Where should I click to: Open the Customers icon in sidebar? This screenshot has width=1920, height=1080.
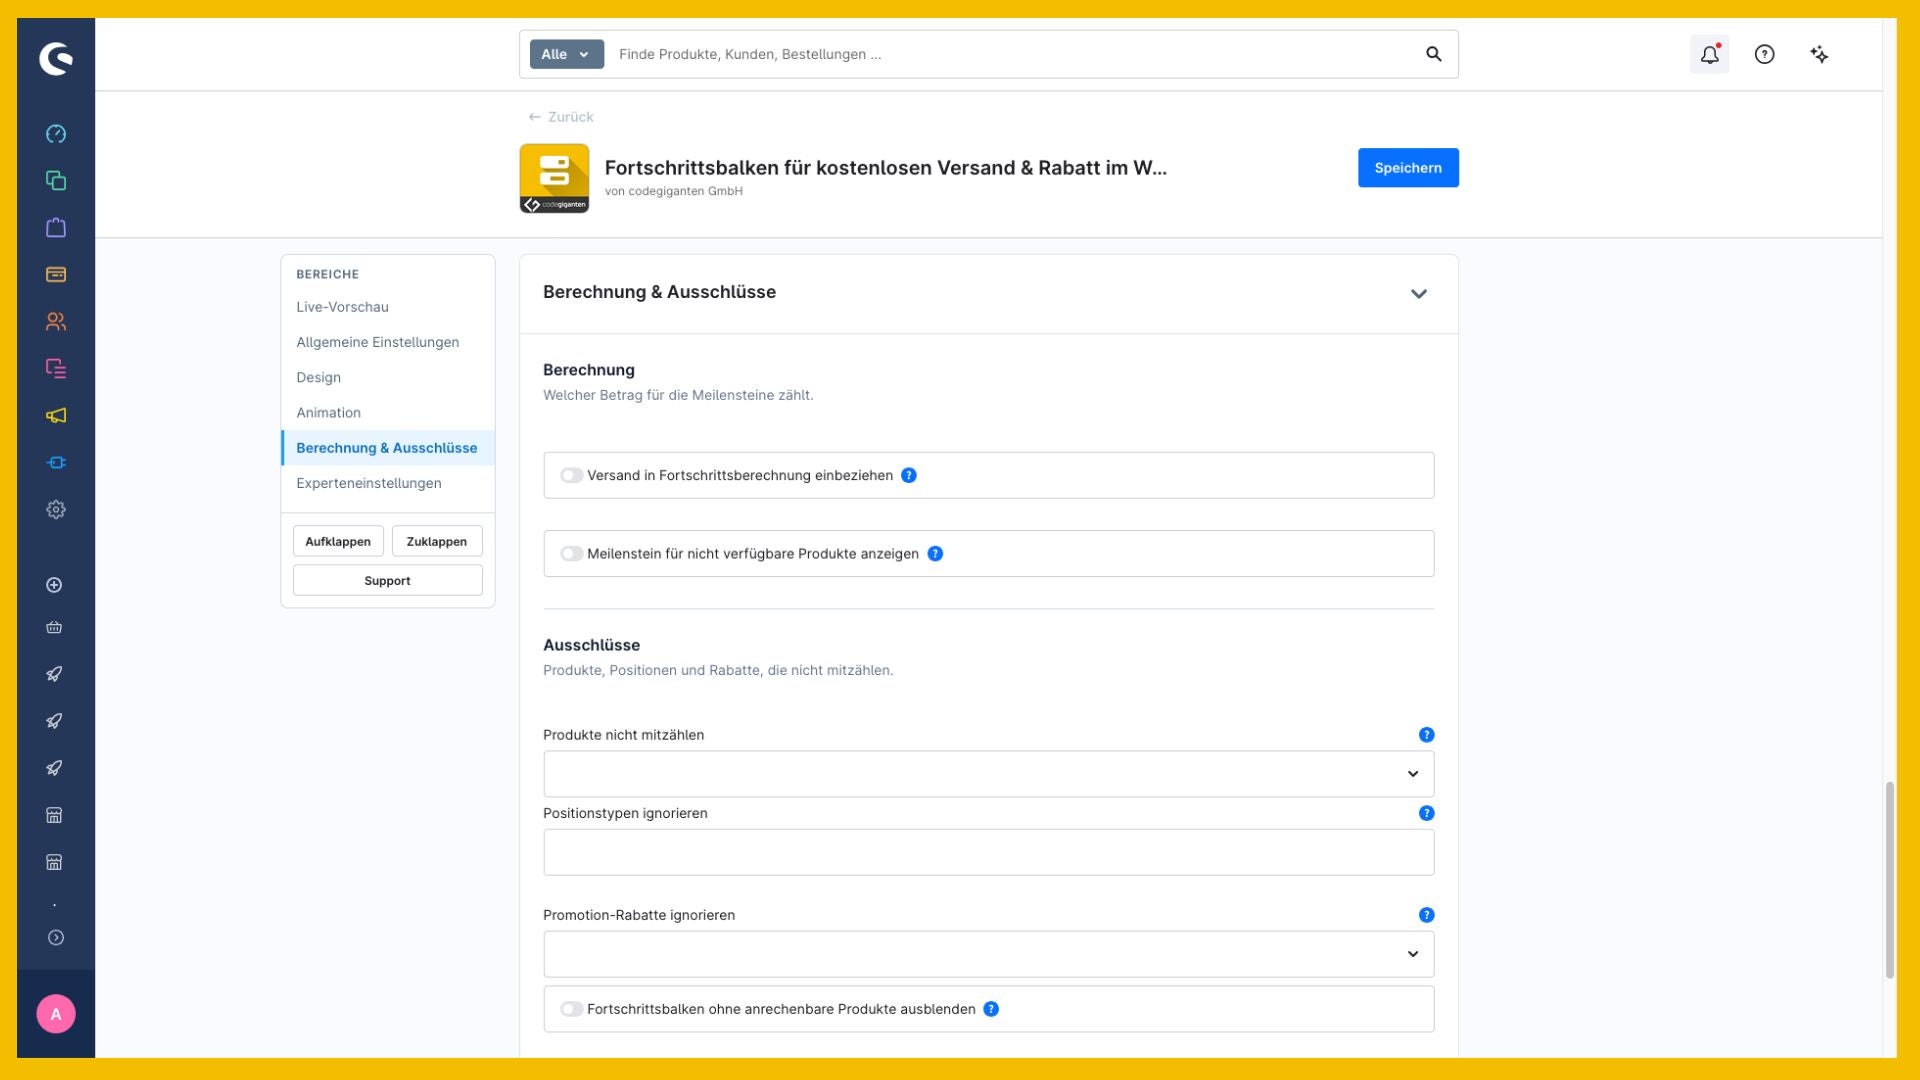click(56, 322)
